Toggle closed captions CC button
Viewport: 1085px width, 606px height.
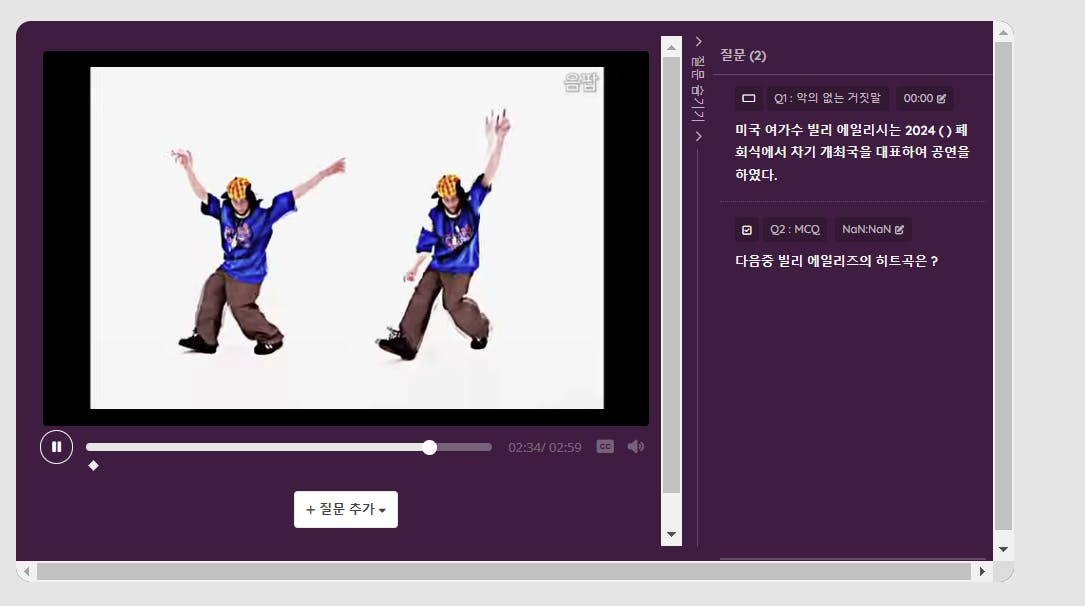click(x=605, y=447)
